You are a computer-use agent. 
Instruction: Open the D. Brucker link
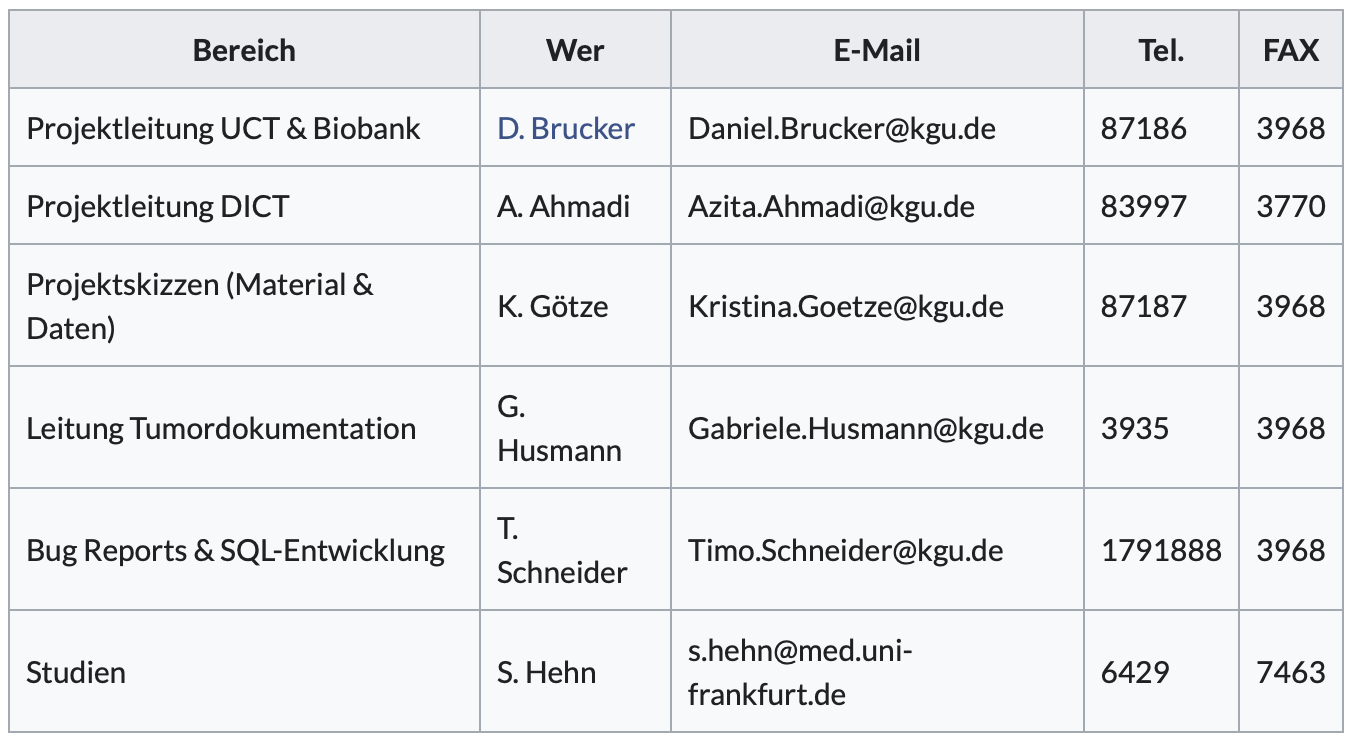click(566, 128)
